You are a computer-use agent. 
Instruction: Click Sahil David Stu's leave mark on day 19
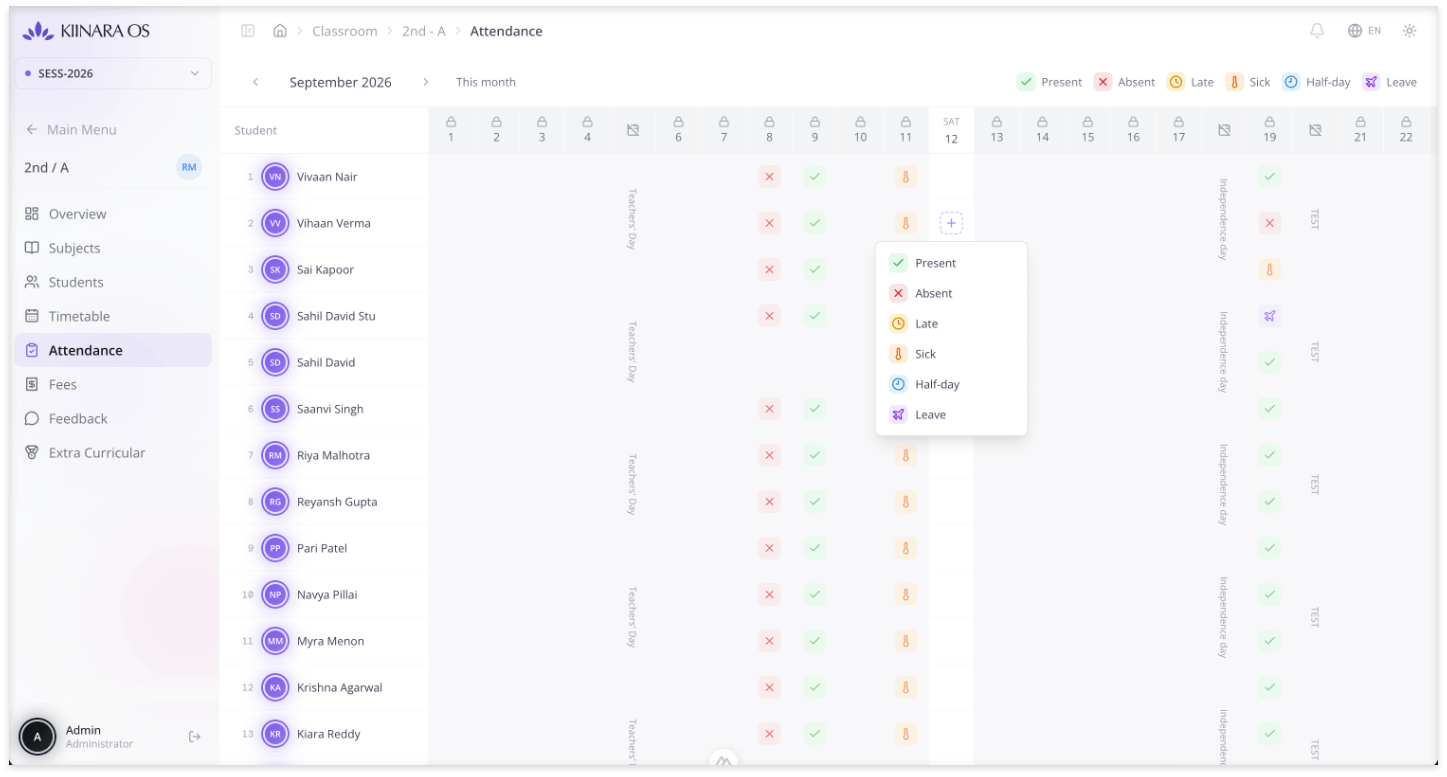1269,316
